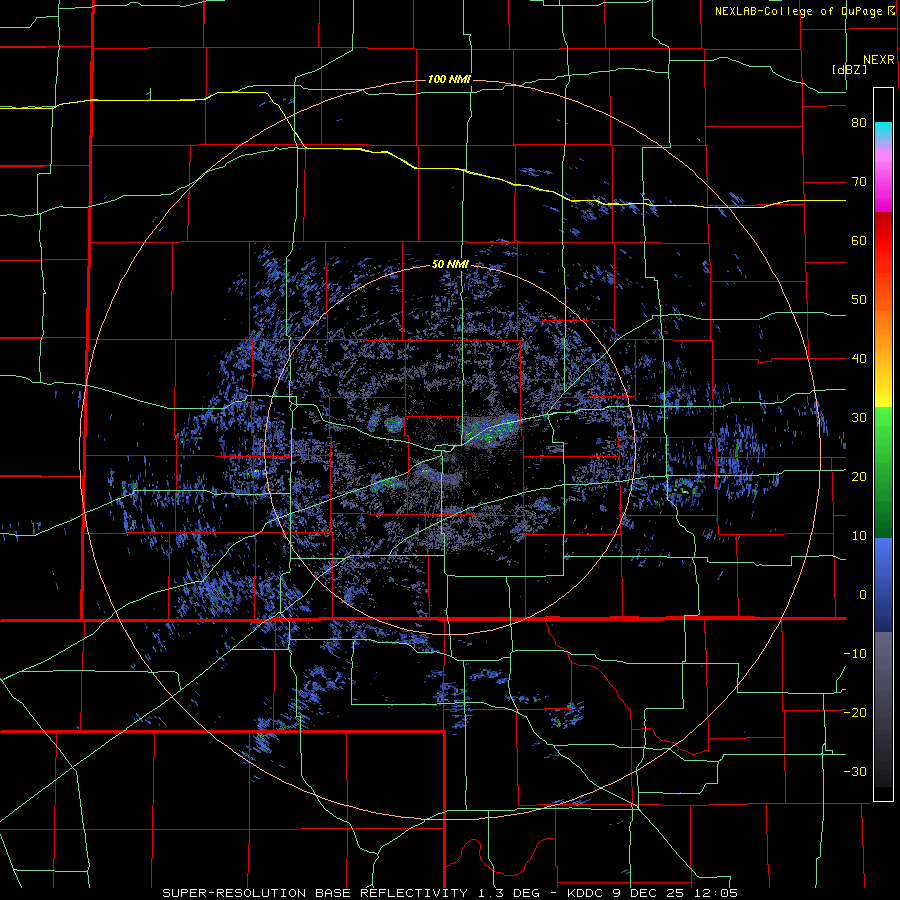Click the 10 value on the dBZ scale
Image resolution: width=900 pixels, height=900 pixels.
tap(859, 536)
